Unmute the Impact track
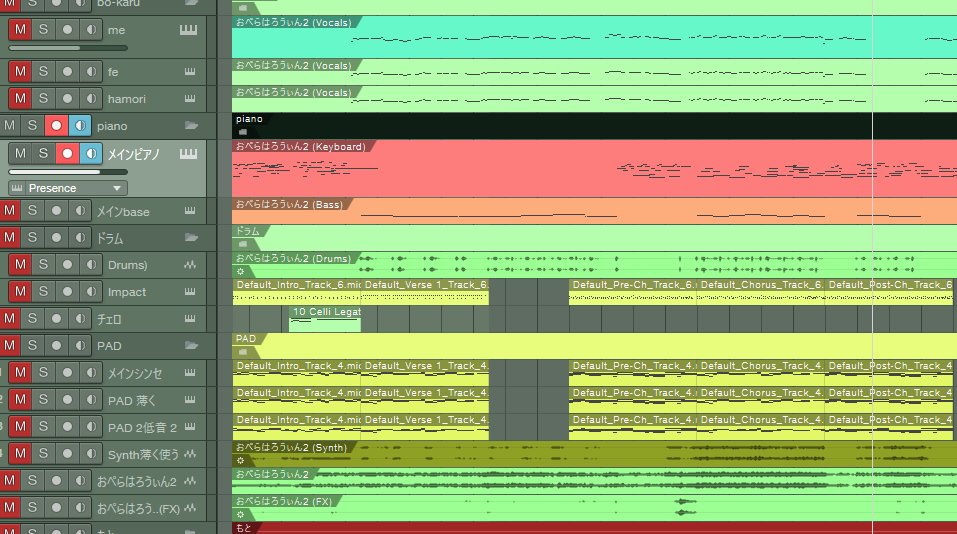The height and width of the screenshot is (534, 957). [20, 291]
